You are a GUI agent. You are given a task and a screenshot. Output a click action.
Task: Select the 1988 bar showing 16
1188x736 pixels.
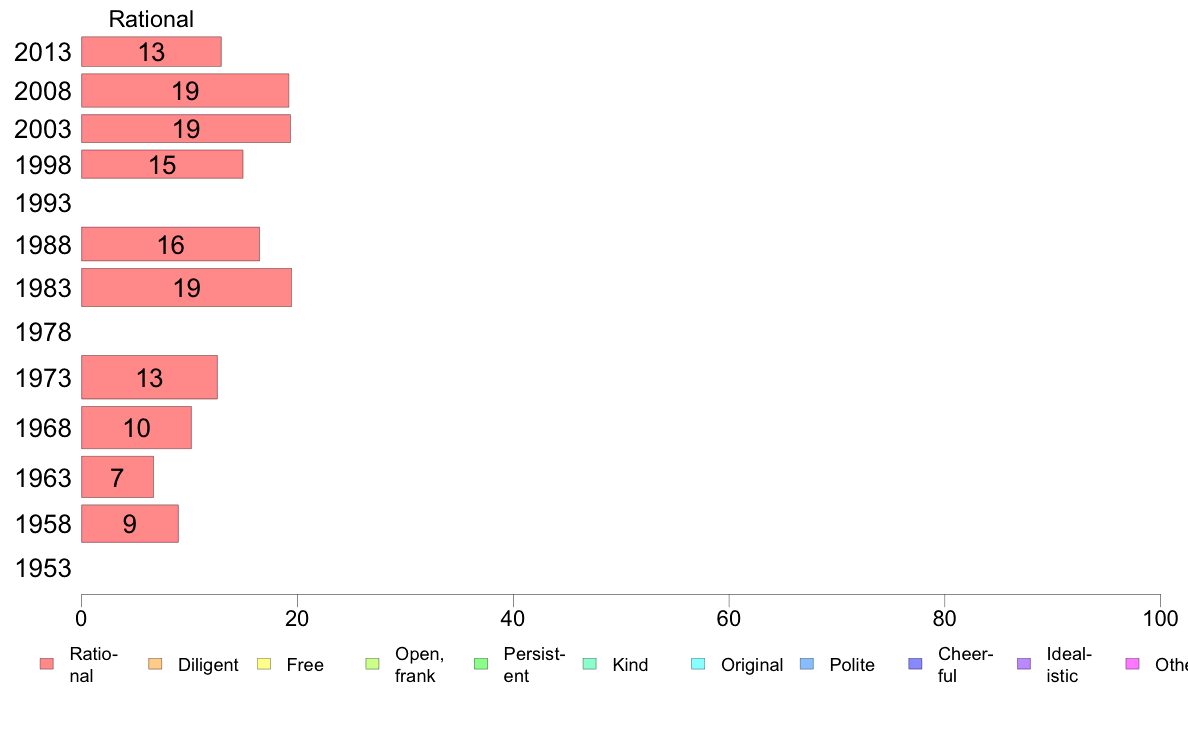(x=170, y=244)
